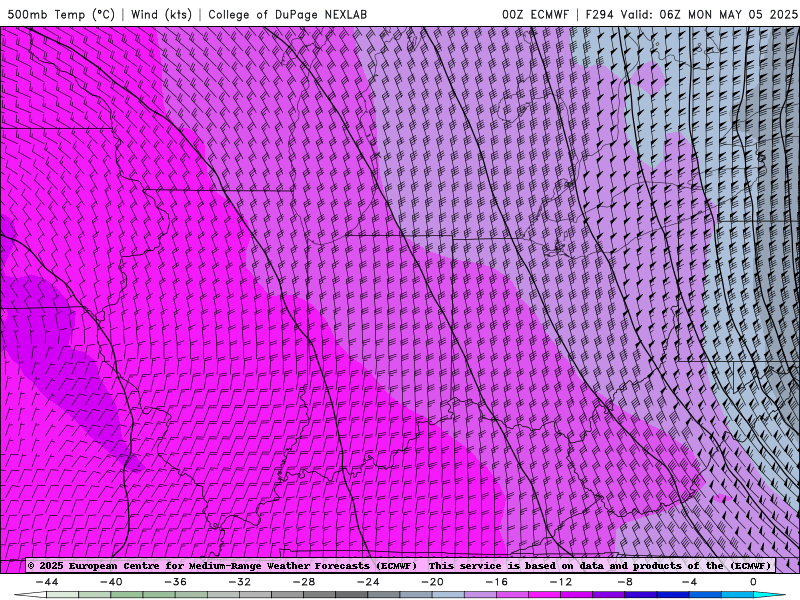Click the "College of DuPage NEXLAB" text

287,14
